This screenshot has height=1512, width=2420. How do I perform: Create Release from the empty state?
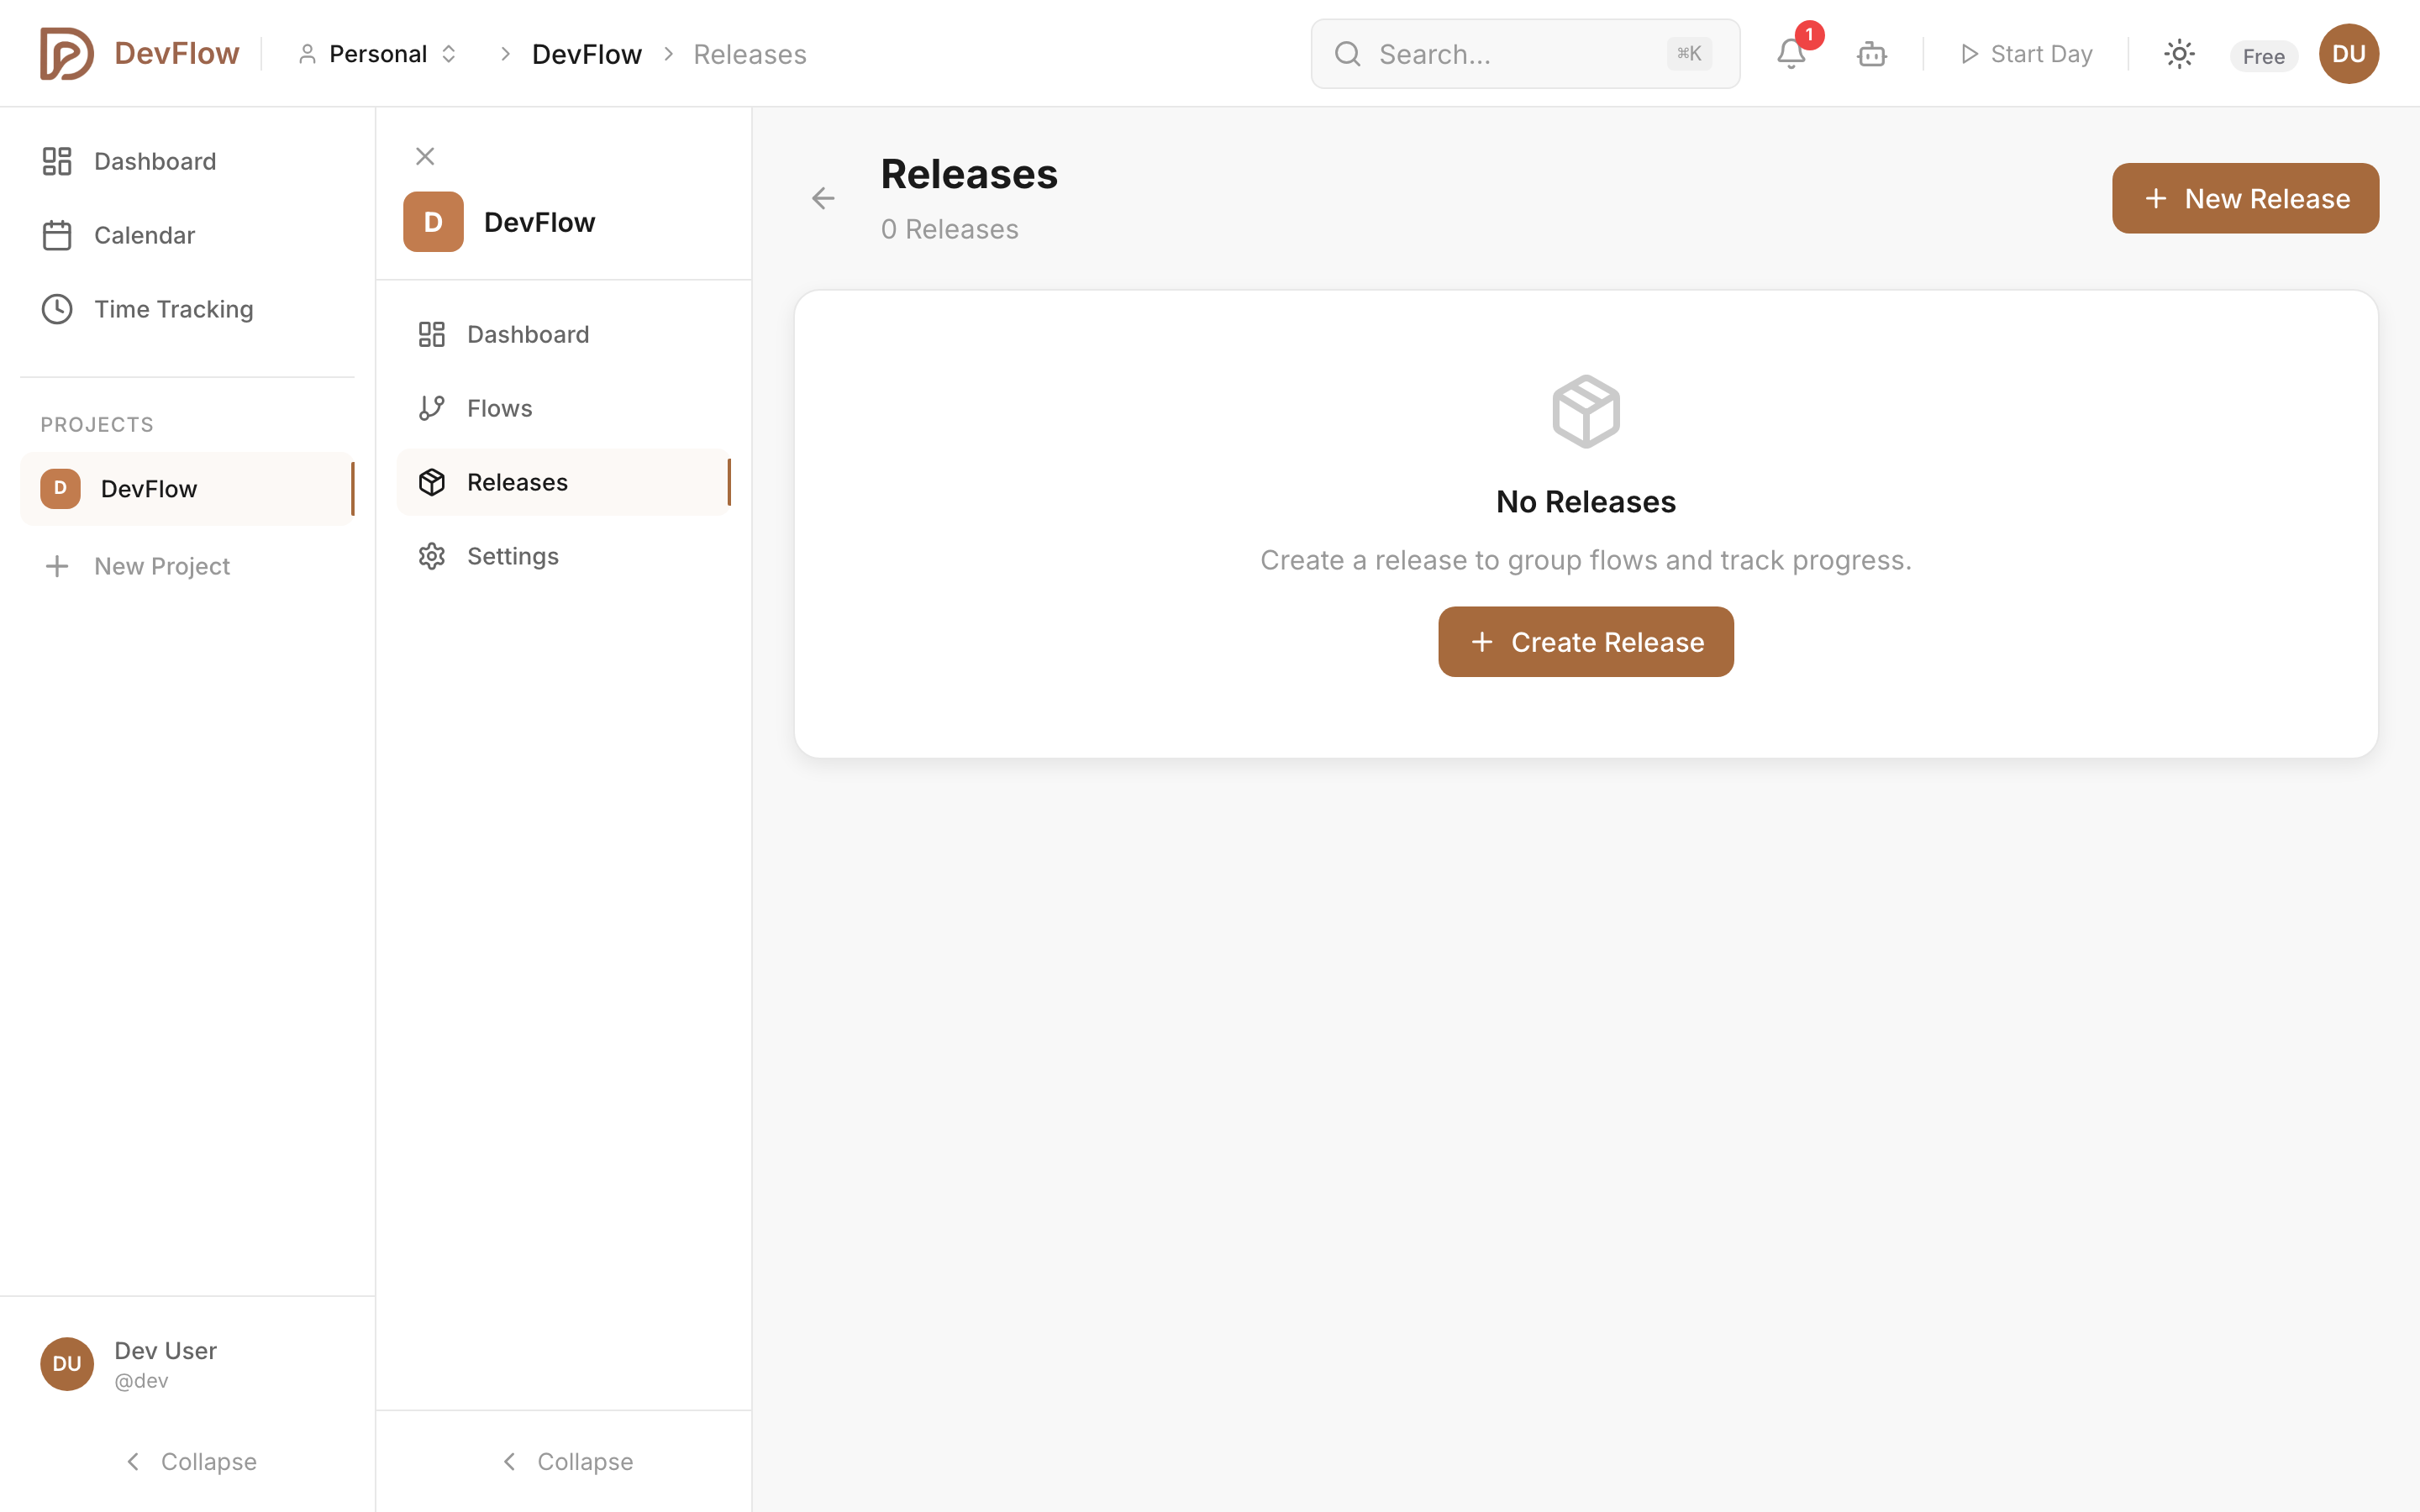[1585, 641]
